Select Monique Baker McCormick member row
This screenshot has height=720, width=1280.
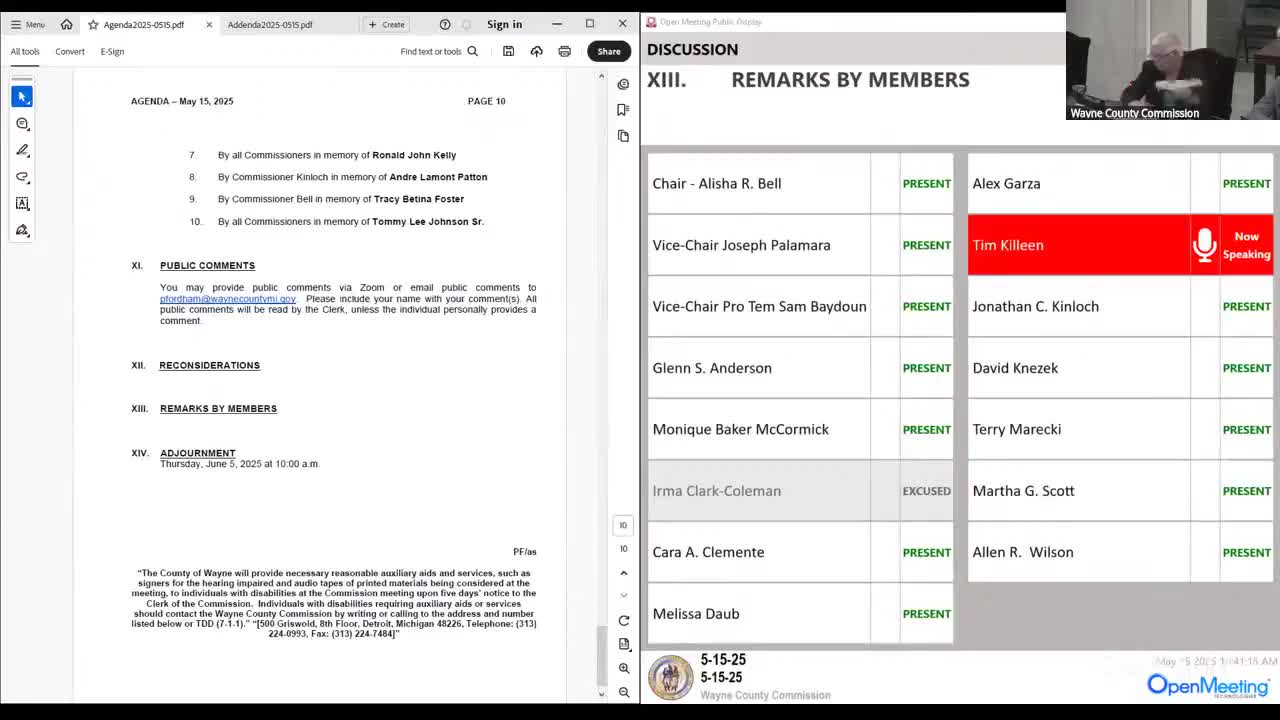click(800, 430)
